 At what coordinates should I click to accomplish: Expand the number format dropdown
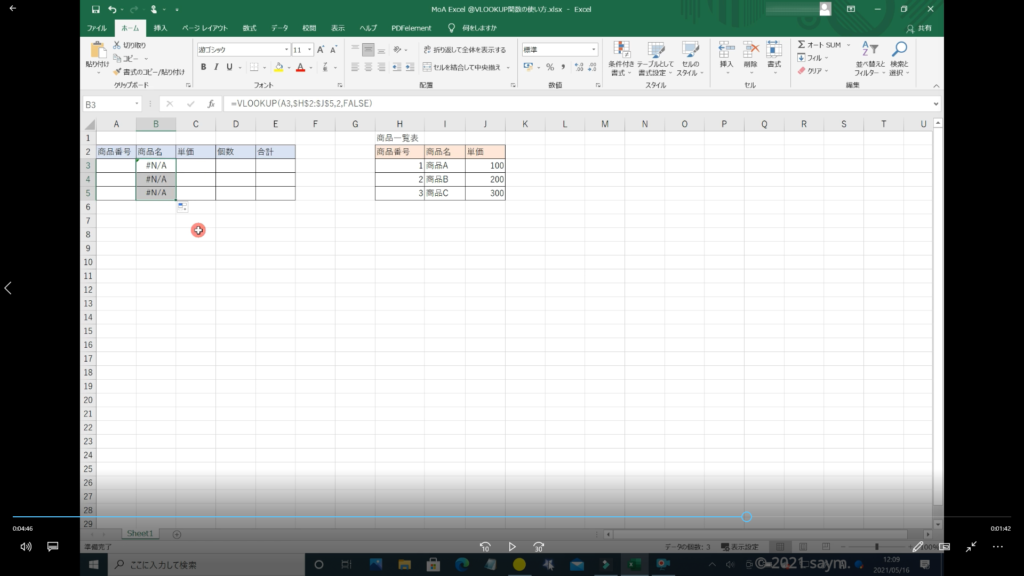(594, 49)
